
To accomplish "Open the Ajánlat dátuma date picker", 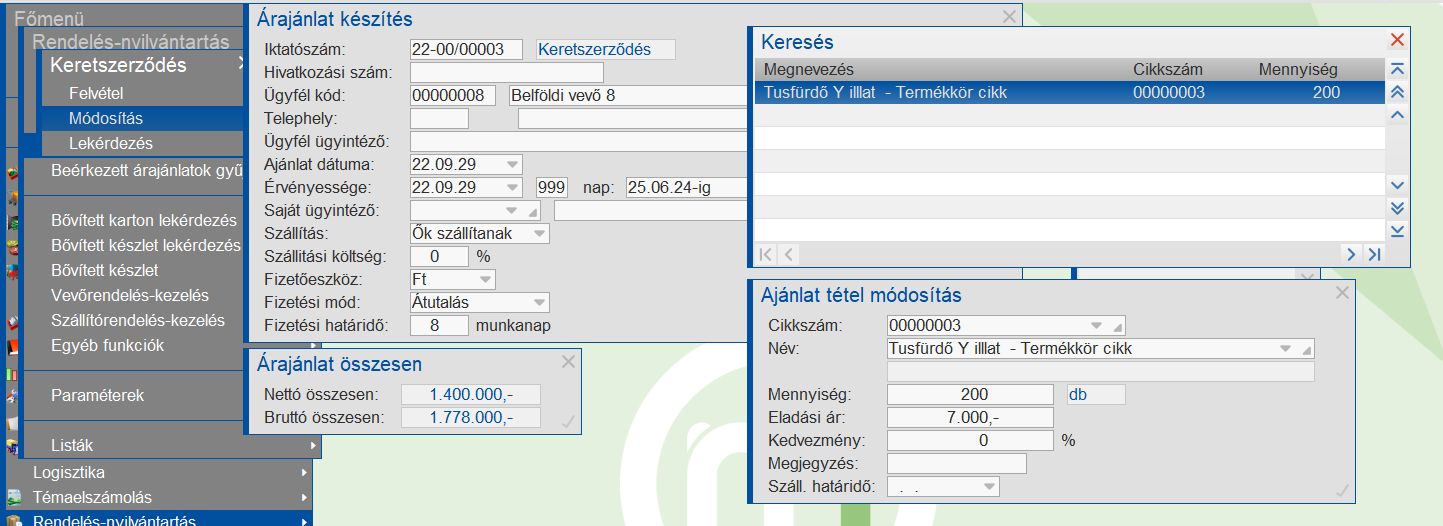I will [512, 164].
